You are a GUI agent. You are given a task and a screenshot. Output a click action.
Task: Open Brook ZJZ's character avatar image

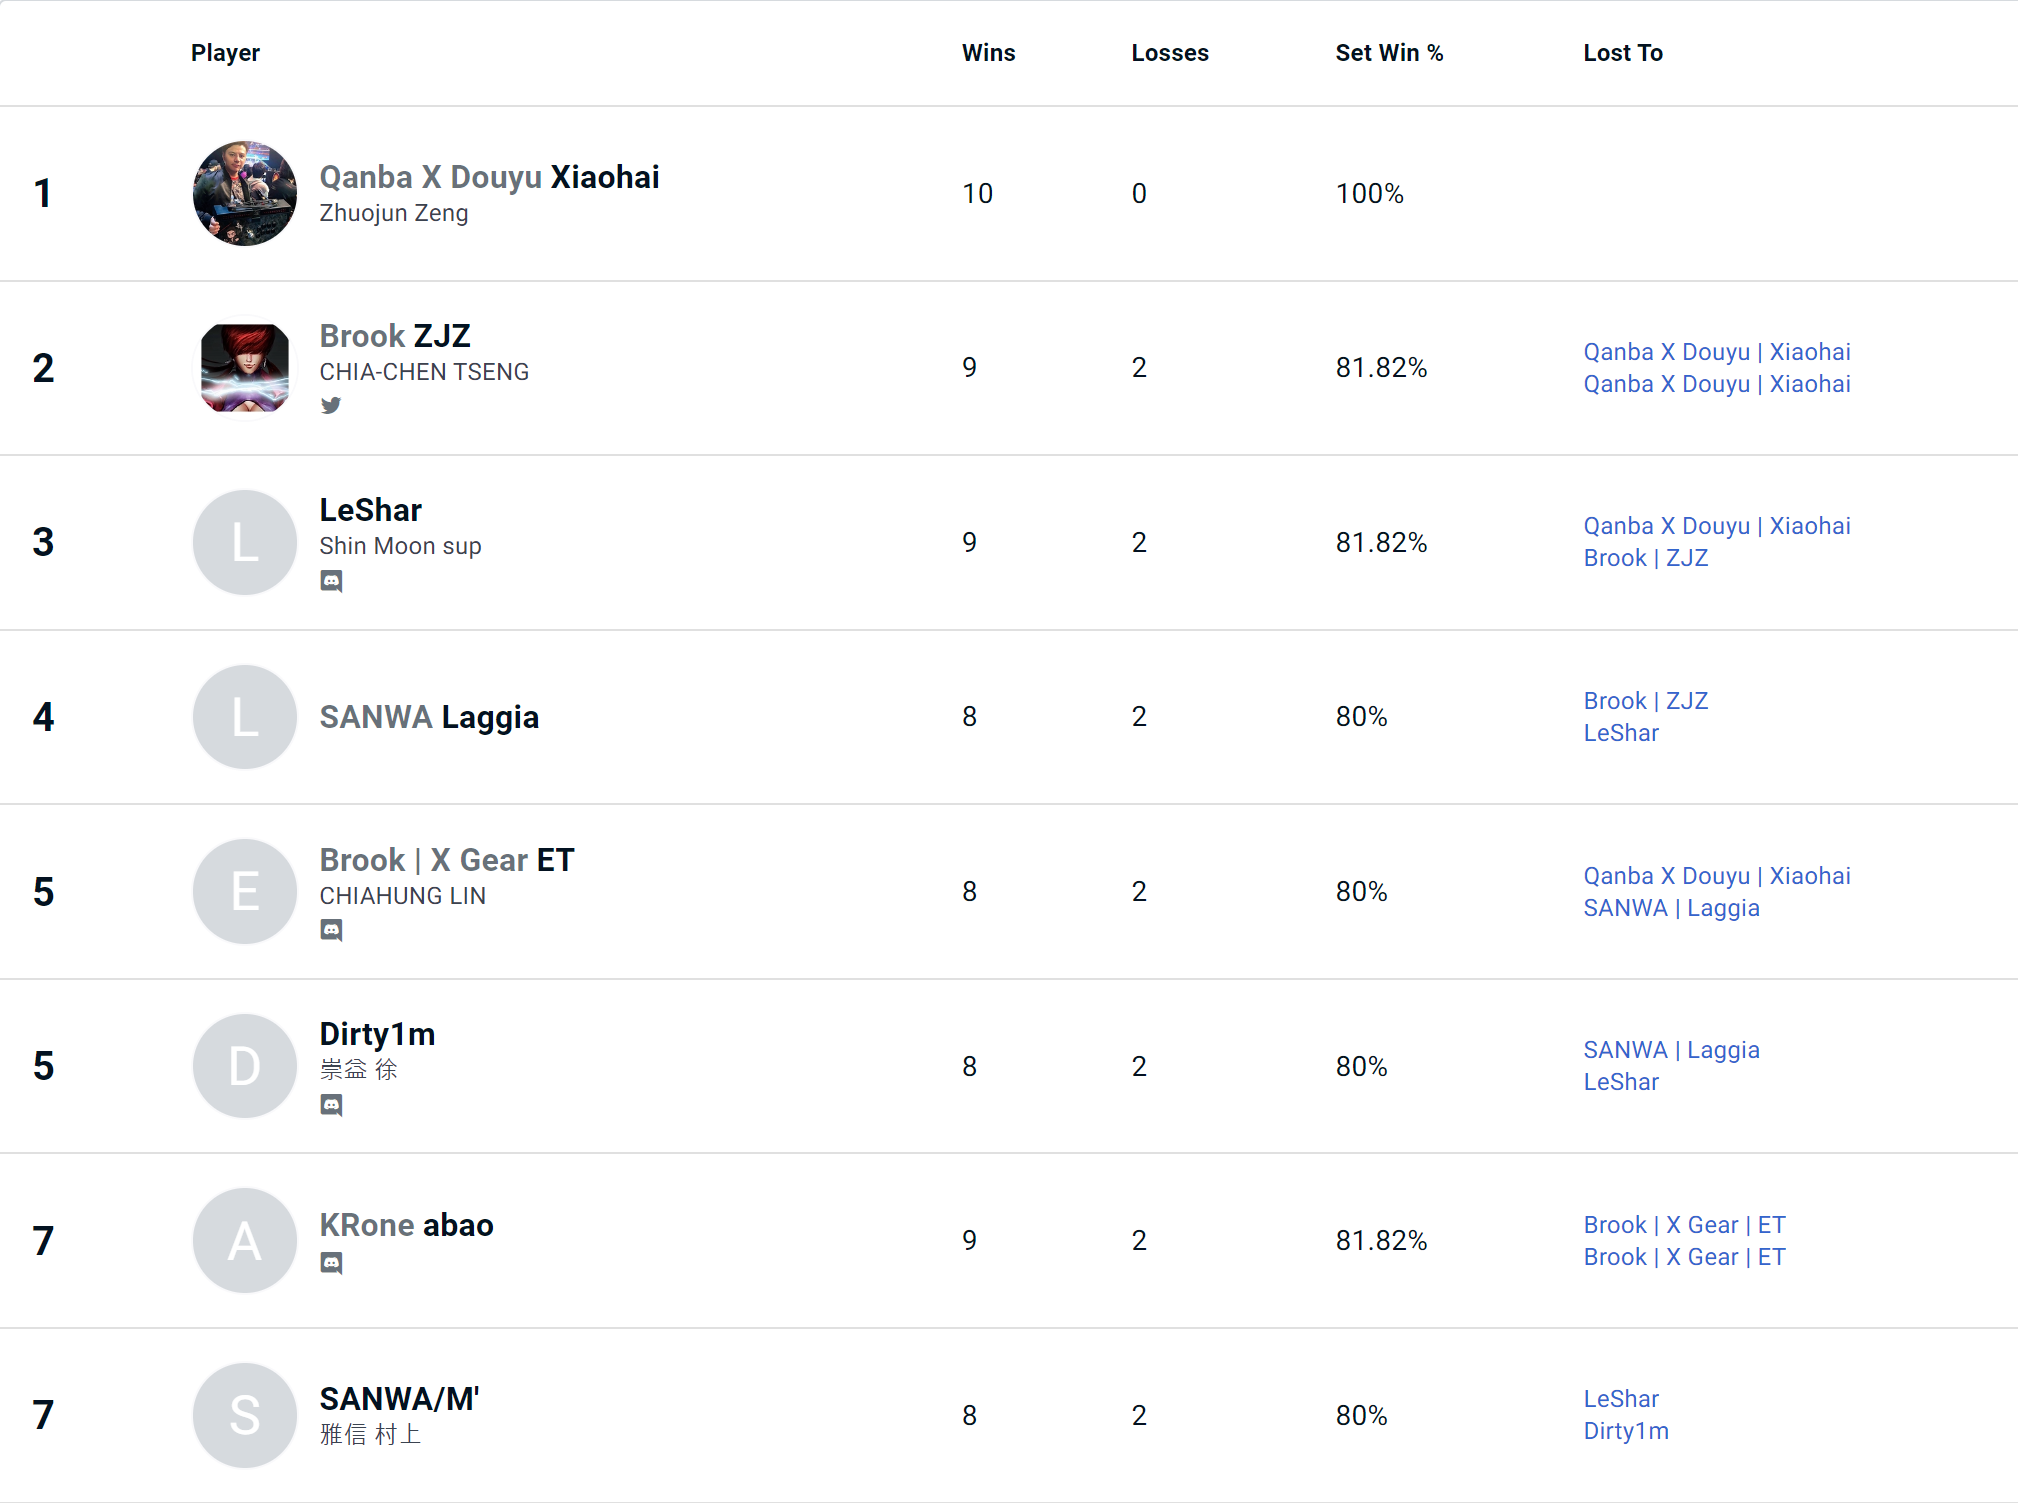(245, 368)
